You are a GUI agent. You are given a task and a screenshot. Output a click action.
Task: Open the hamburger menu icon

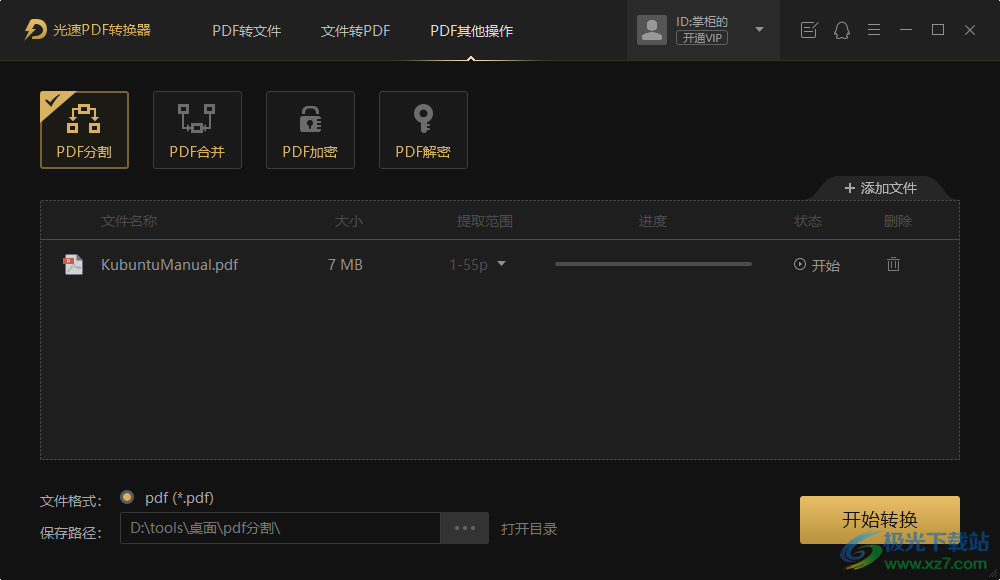pyautogui.click(x=874, y=30)
